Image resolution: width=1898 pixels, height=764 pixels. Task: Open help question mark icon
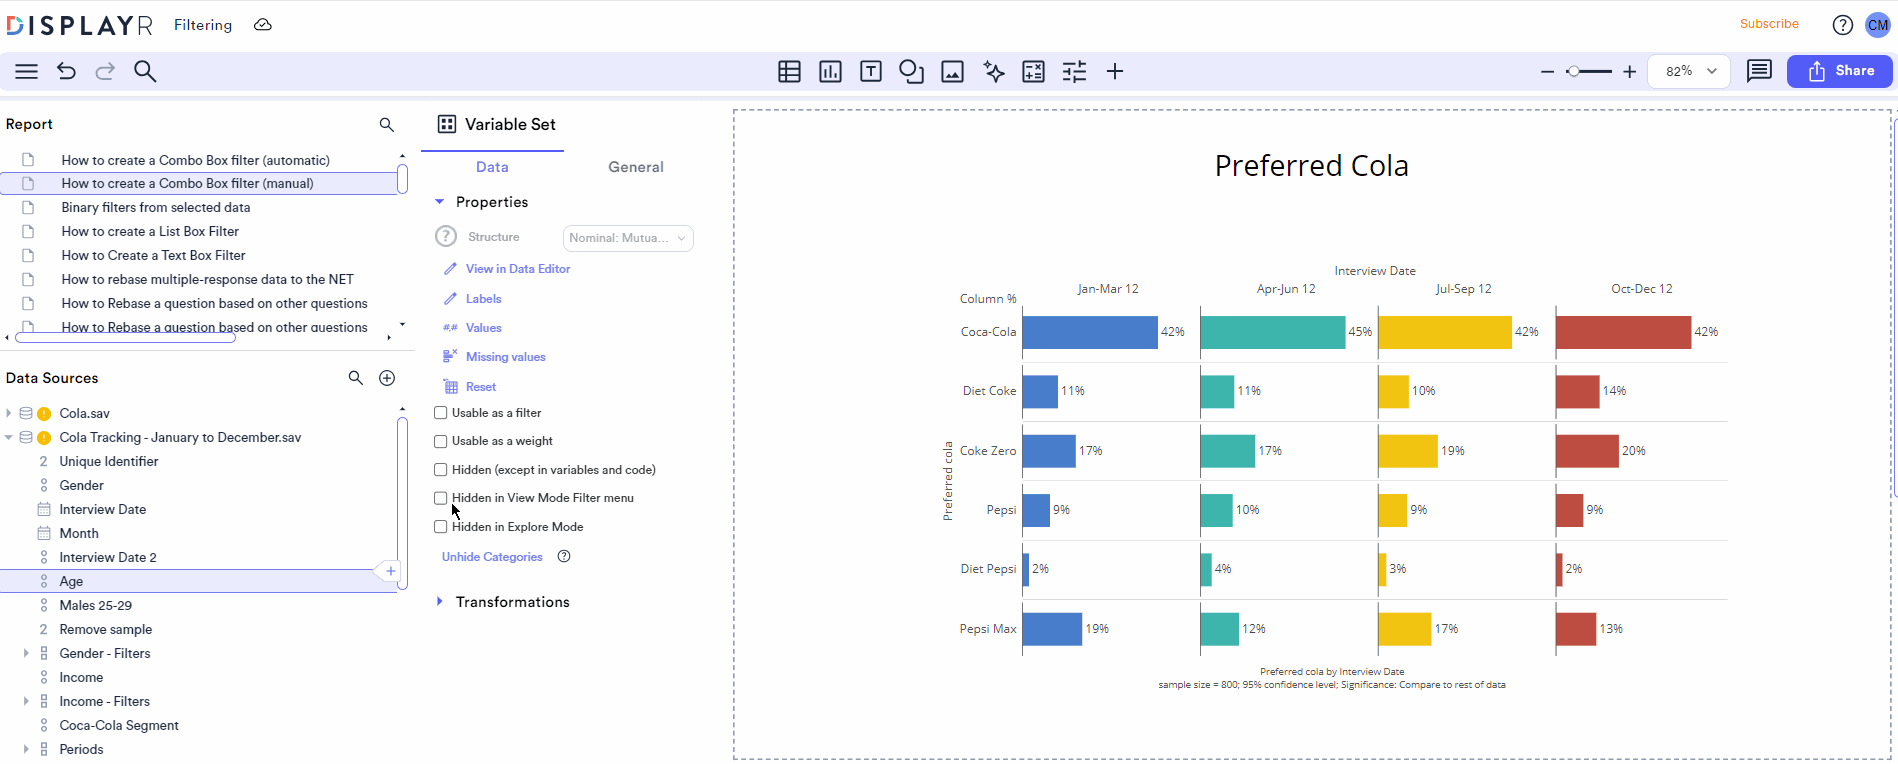[x=1842, y=25]
